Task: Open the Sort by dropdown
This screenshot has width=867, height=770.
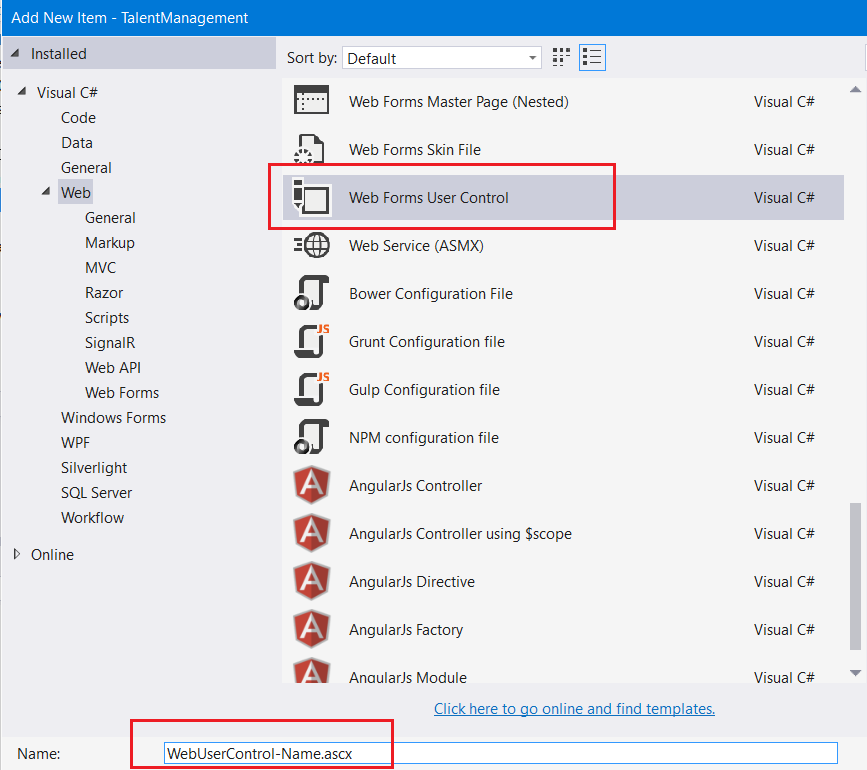Action: pyautogui.click(x=441, y=58)
